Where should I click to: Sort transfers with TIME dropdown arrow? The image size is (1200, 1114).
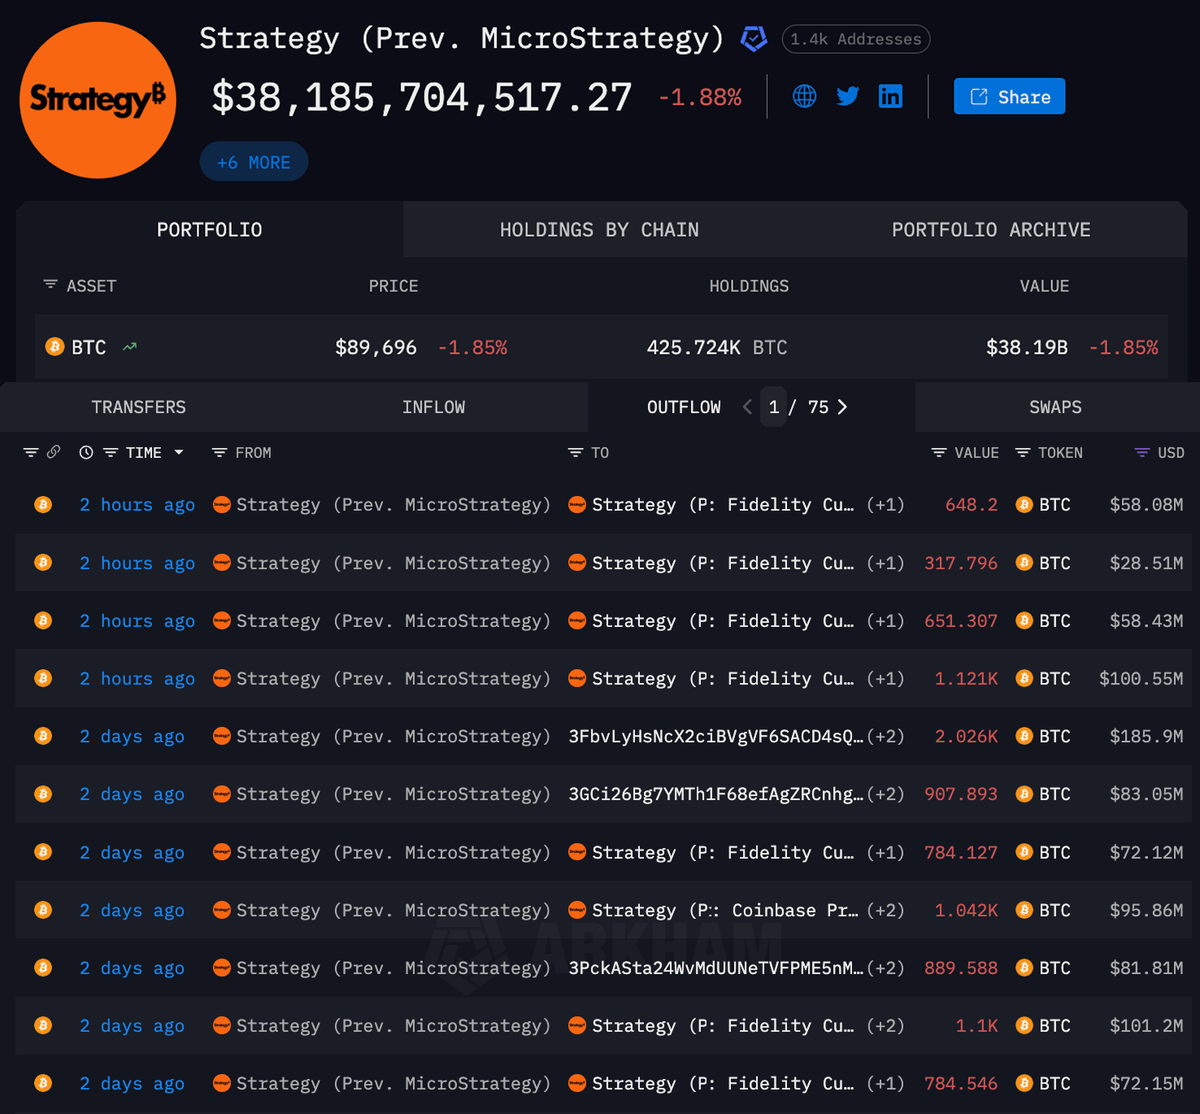pyautogui.click(x=179, y=453)
